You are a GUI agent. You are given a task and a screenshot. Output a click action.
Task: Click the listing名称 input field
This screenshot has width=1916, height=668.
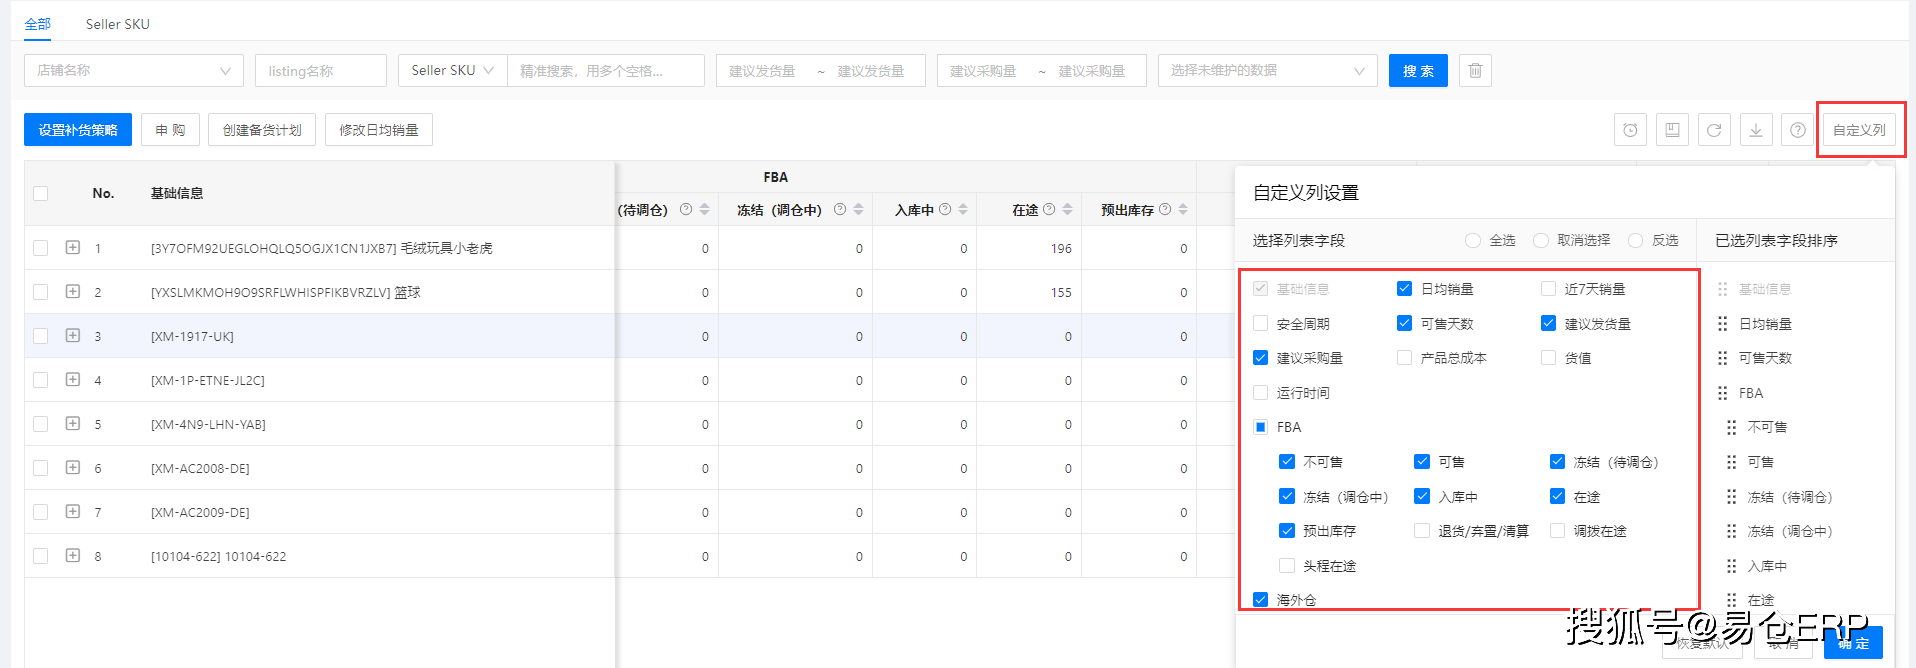[320, 71]
